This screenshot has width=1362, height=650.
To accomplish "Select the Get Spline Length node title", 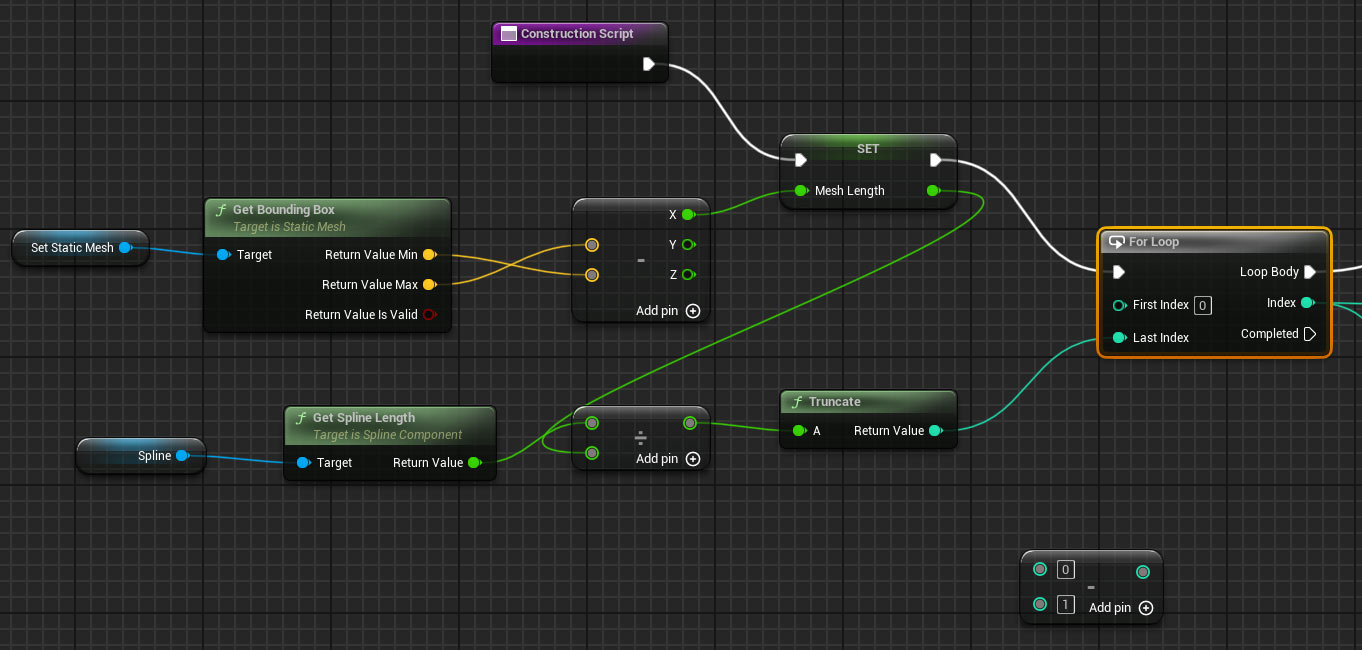I will (x=364, y=418).
